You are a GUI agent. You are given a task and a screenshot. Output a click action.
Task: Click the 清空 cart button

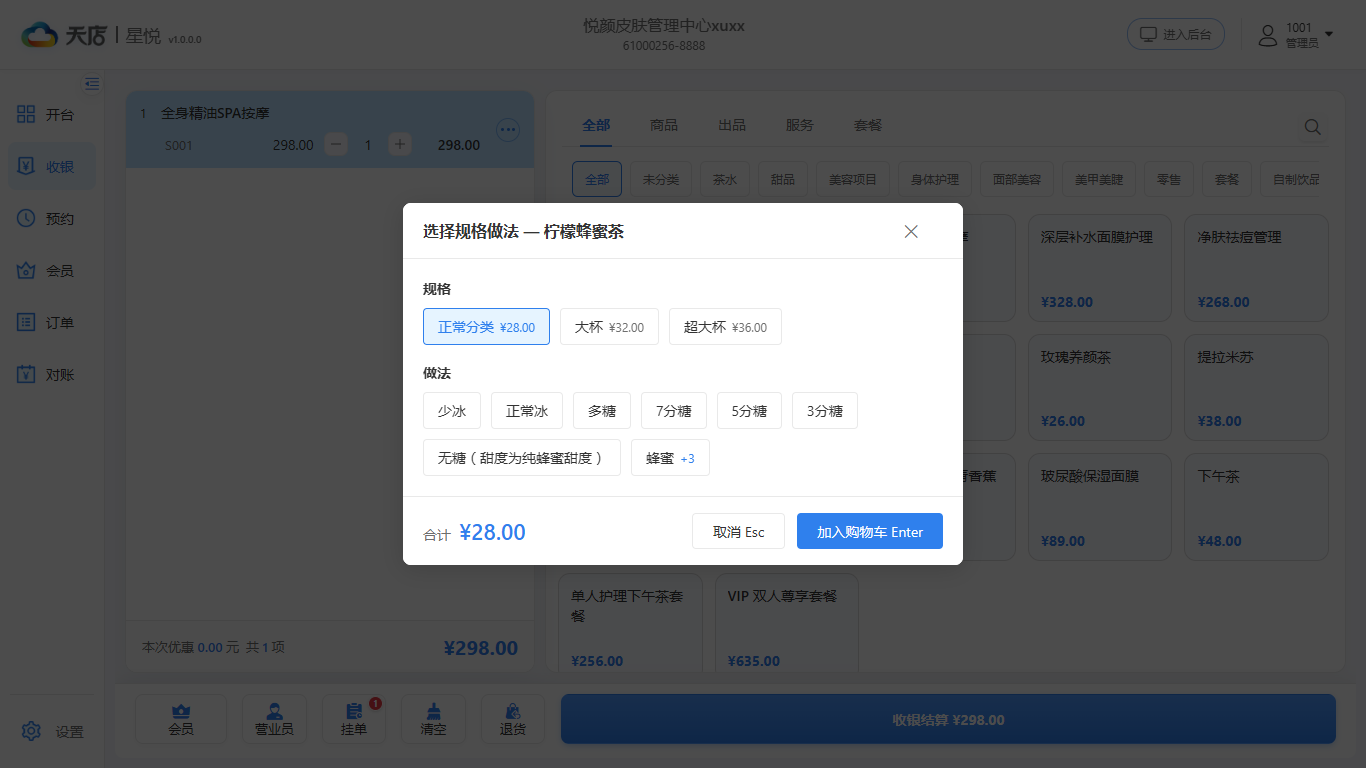434,720
